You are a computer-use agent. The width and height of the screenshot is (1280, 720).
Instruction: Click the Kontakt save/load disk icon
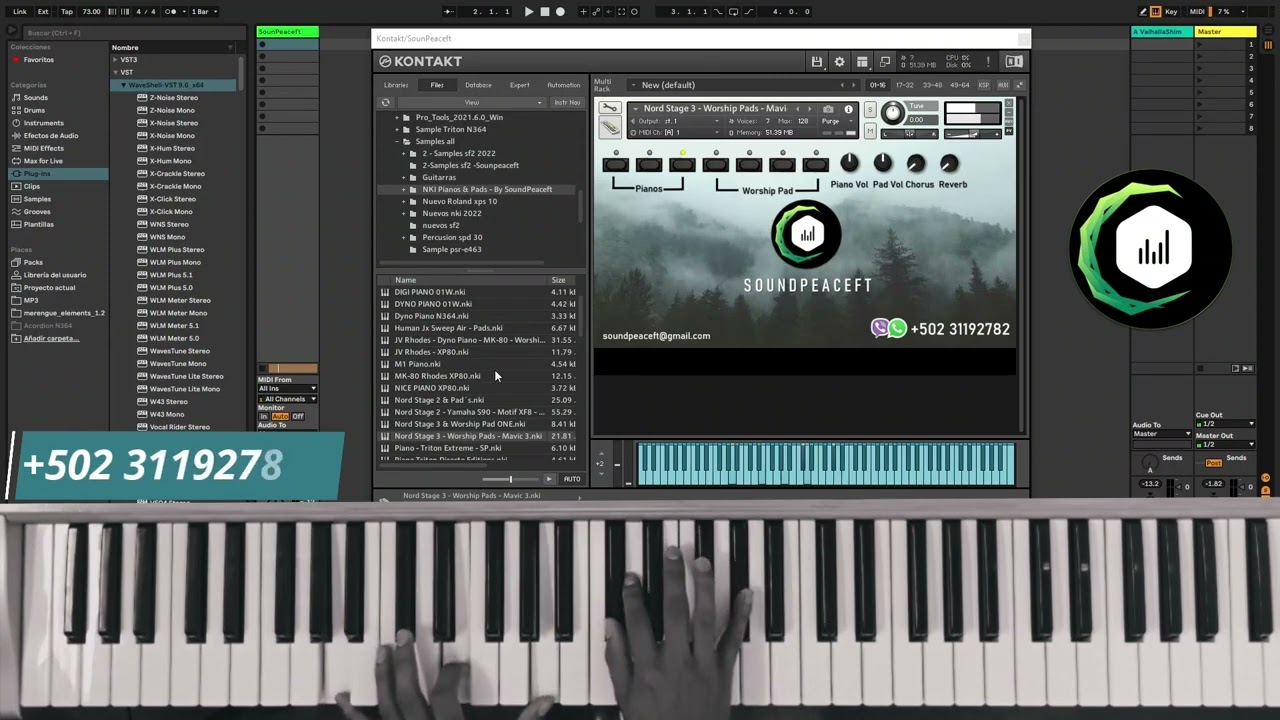point(817,62)
